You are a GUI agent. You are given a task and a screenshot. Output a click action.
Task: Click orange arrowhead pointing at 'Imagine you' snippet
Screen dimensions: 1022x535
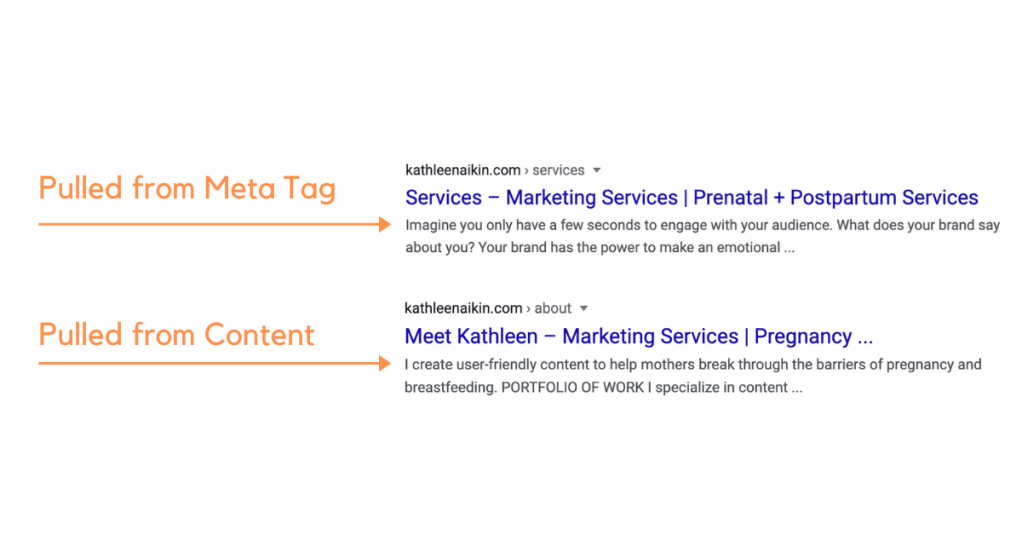pos(385,225)
